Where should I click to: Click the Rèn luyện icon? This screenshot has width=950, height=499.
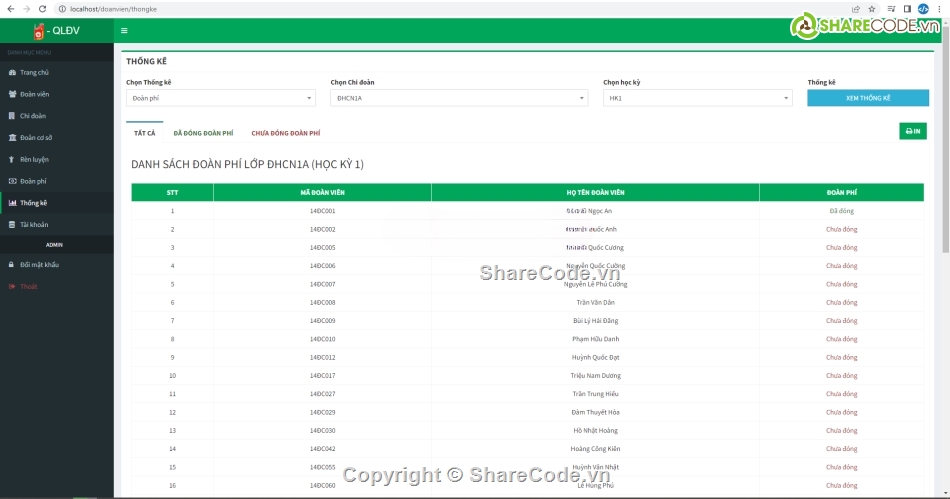[12, 160]
